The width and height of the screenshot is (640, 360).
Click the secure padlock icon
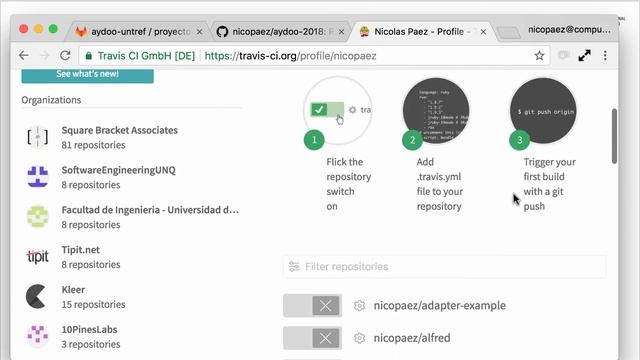89,56
